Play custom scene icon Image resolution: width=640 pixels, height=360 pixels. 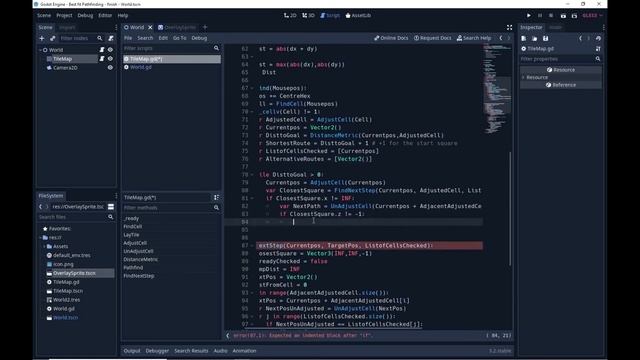click(574, 16)
